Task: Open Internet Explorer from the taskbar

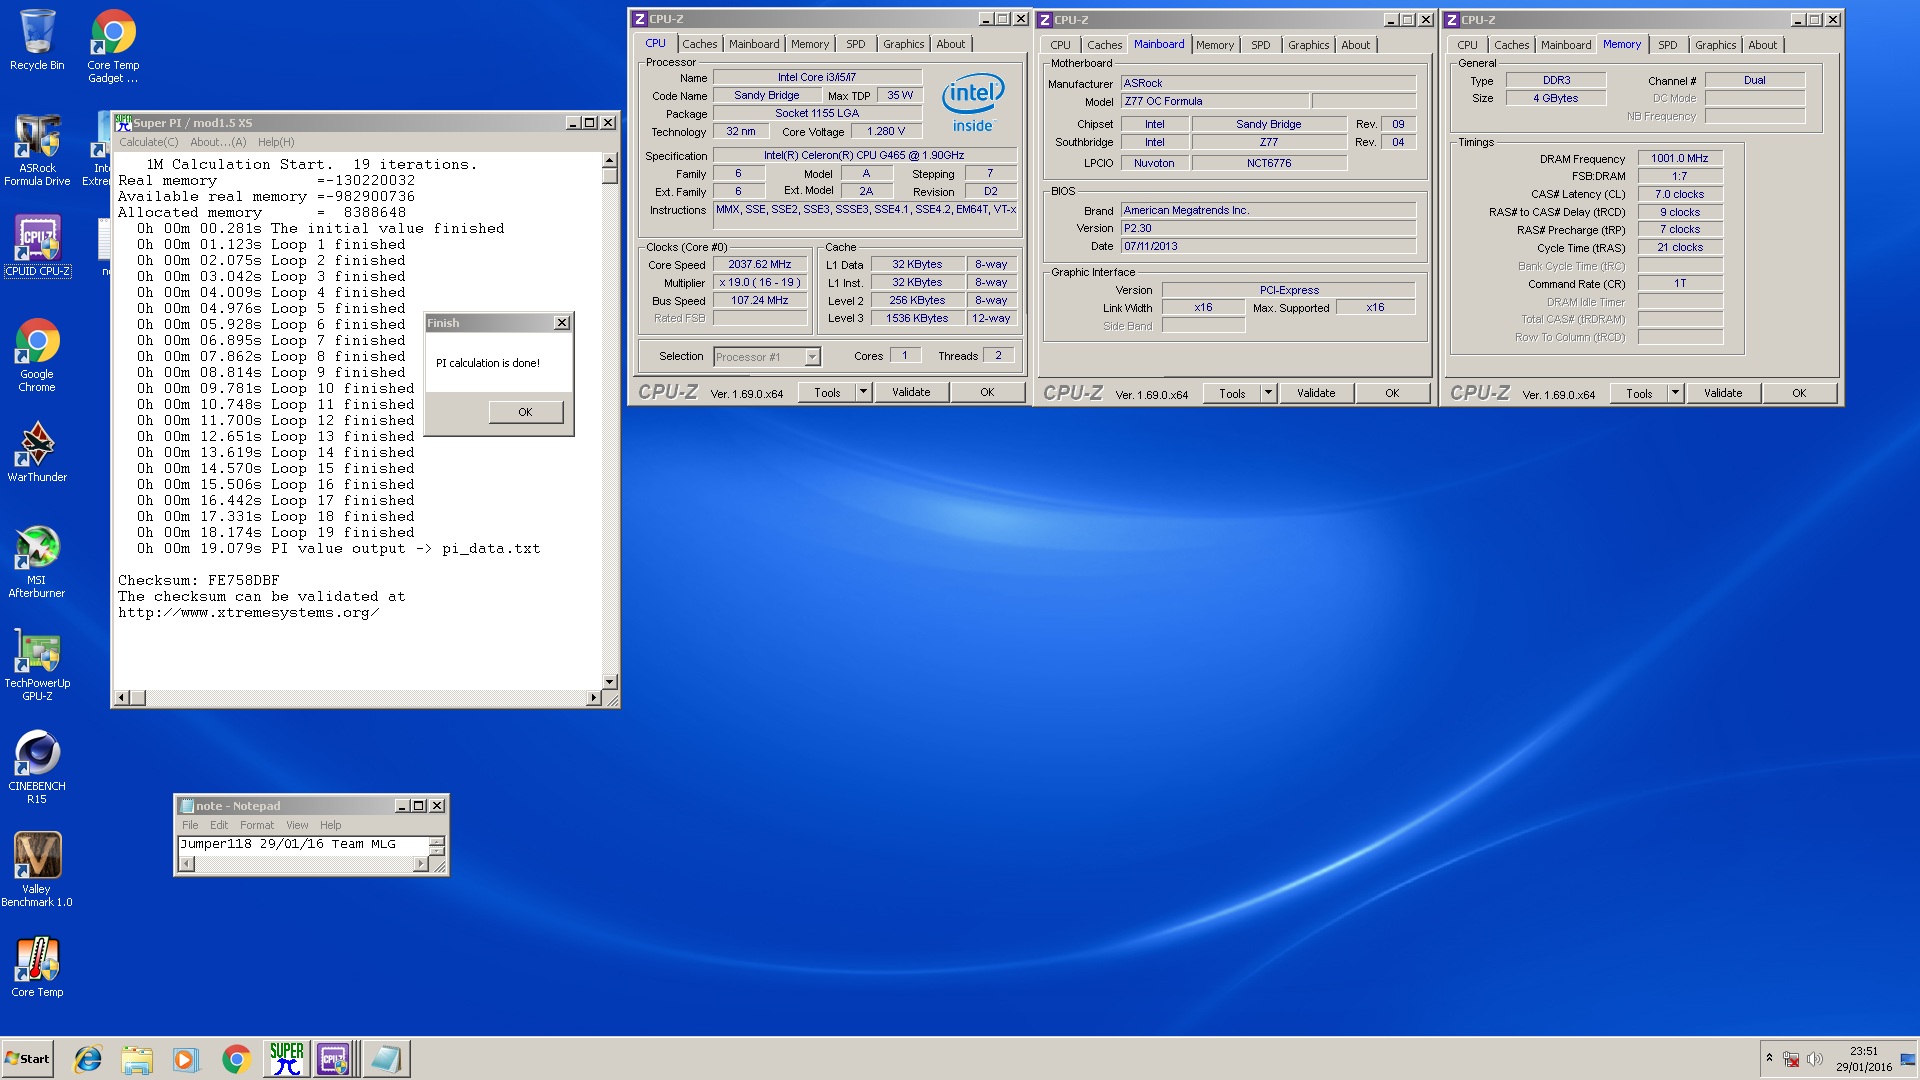Action: click(88, 1059)
